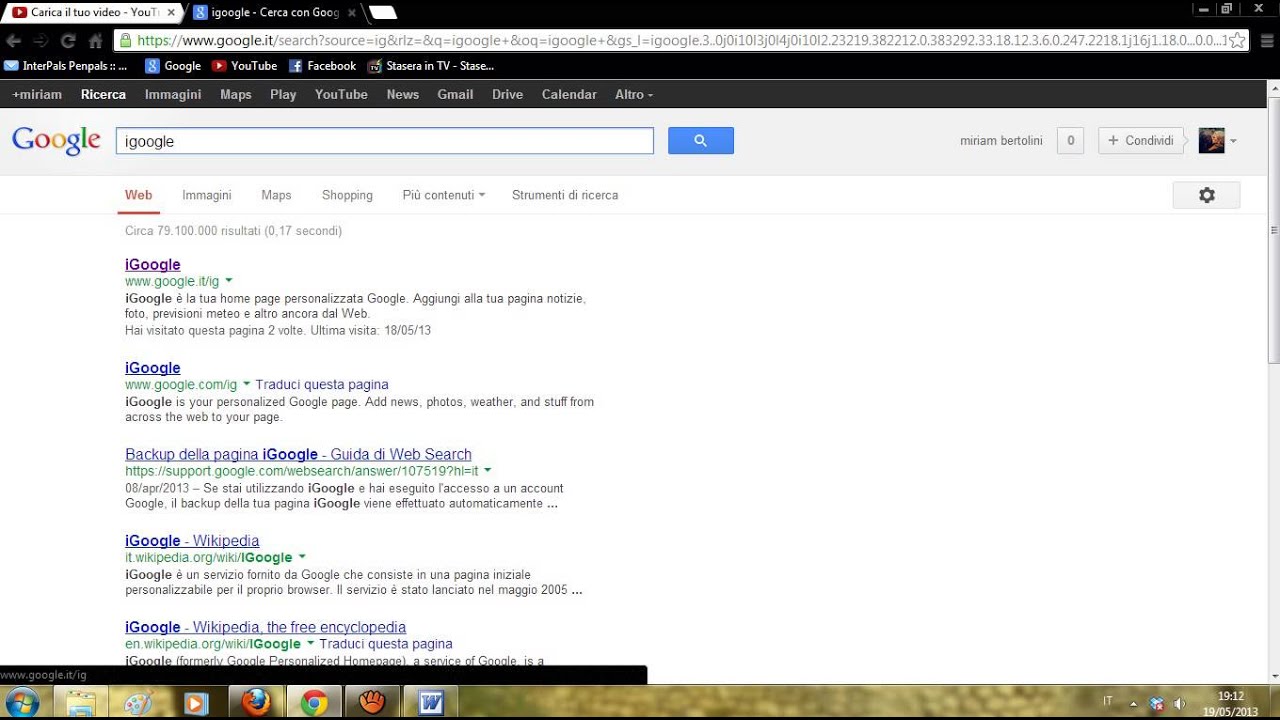Expand Più contenuti dropdown
This screenshot has height=720, width=1280.
(443, 195)
